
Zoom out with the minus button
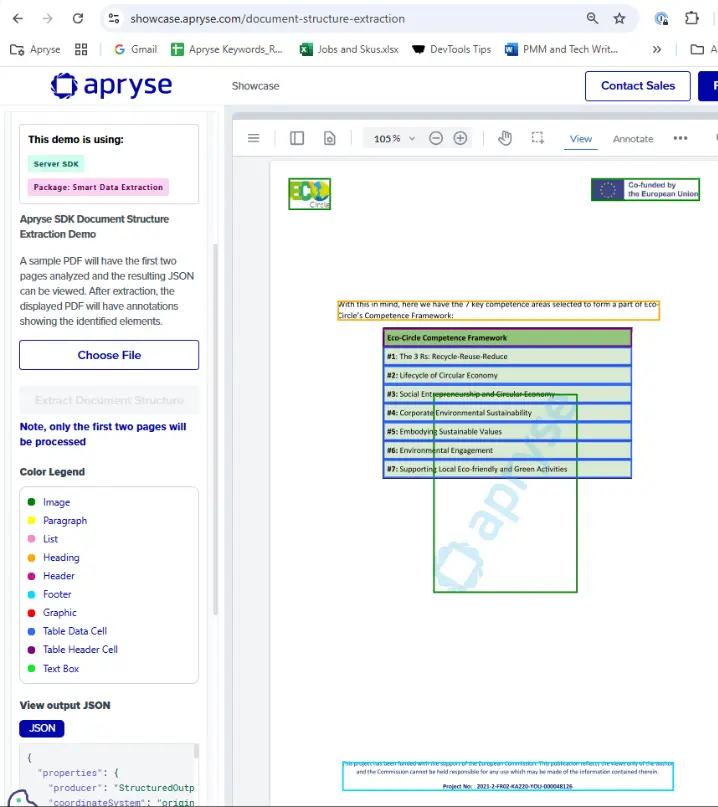[x=435, y=138]
